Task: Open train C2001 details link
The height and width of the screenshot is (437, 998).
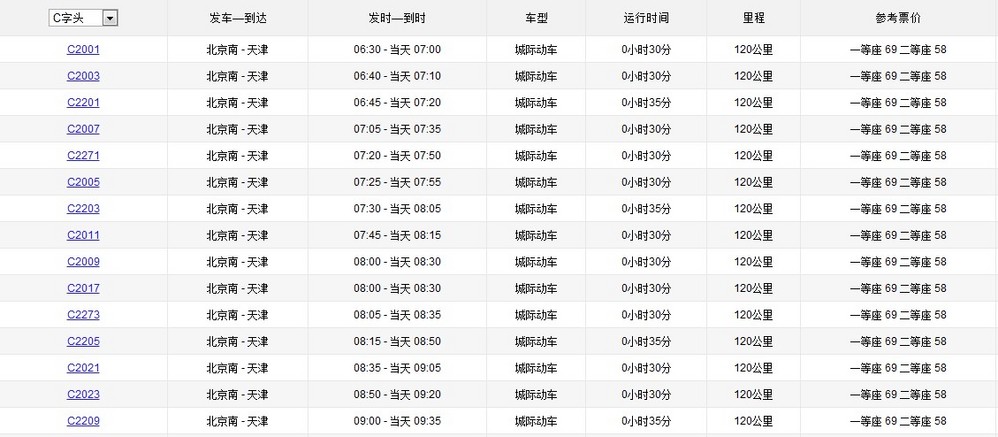Action: [x=83, y=50]
